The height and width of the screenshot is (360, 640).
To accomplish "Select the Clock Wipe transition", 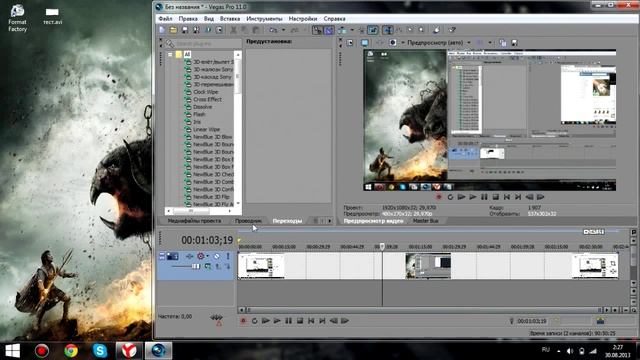I will pos(206,92).
